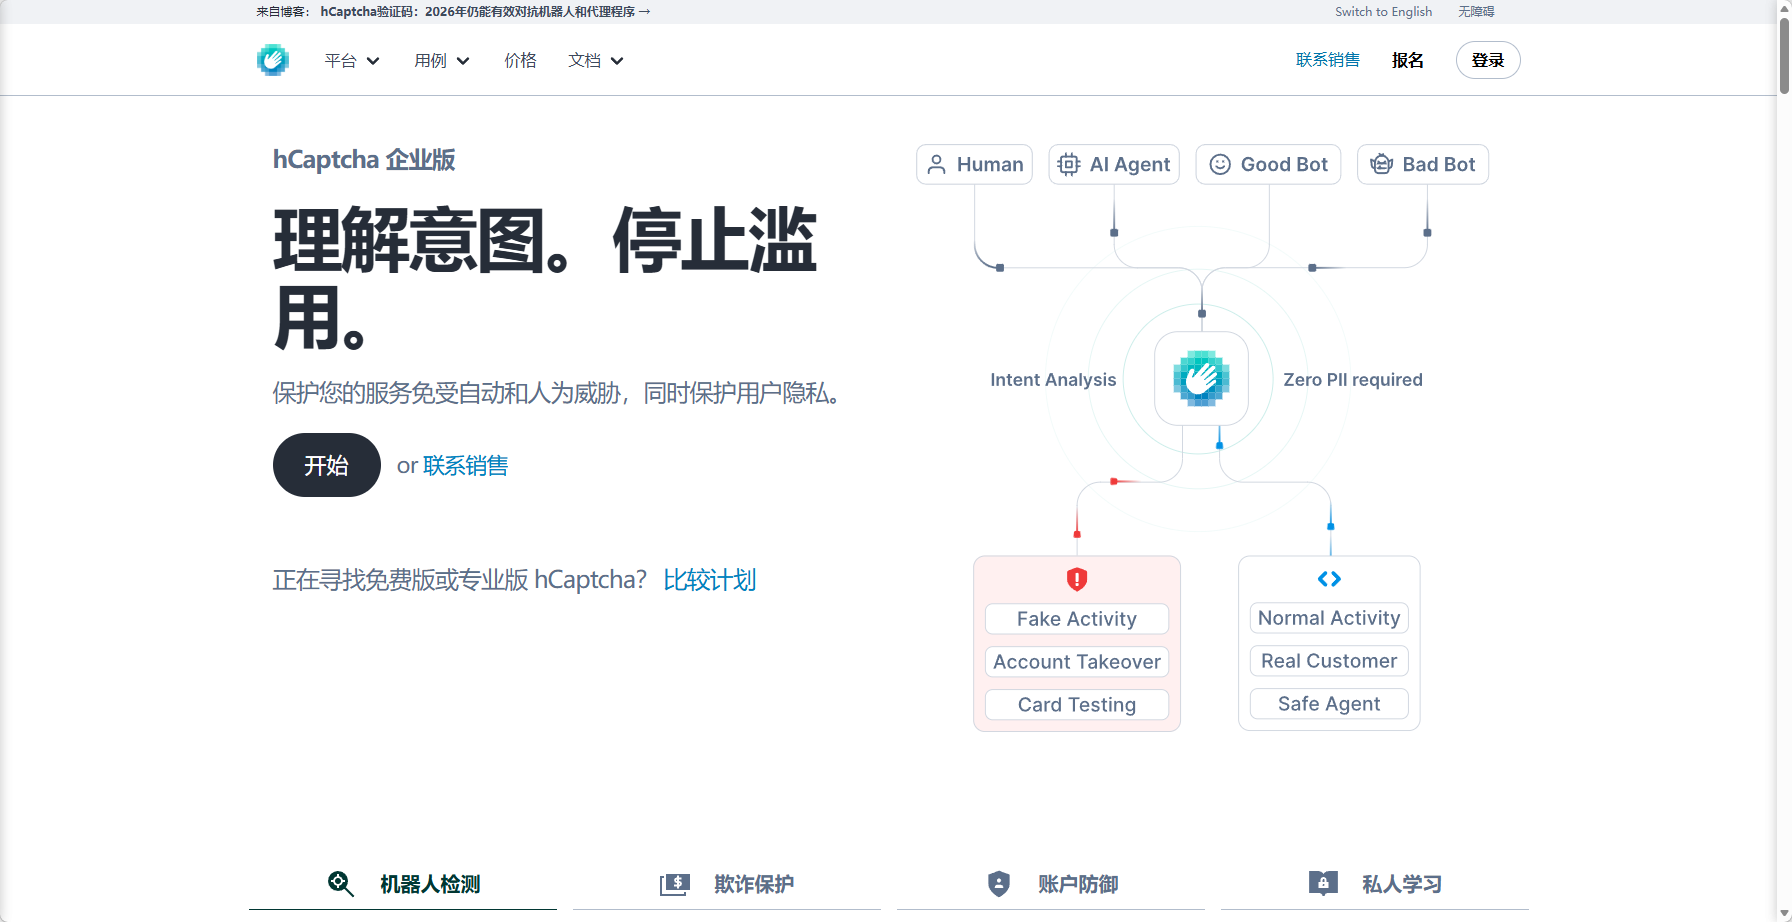Click the lock icon for 私人学习

[x=1323, y=884]
